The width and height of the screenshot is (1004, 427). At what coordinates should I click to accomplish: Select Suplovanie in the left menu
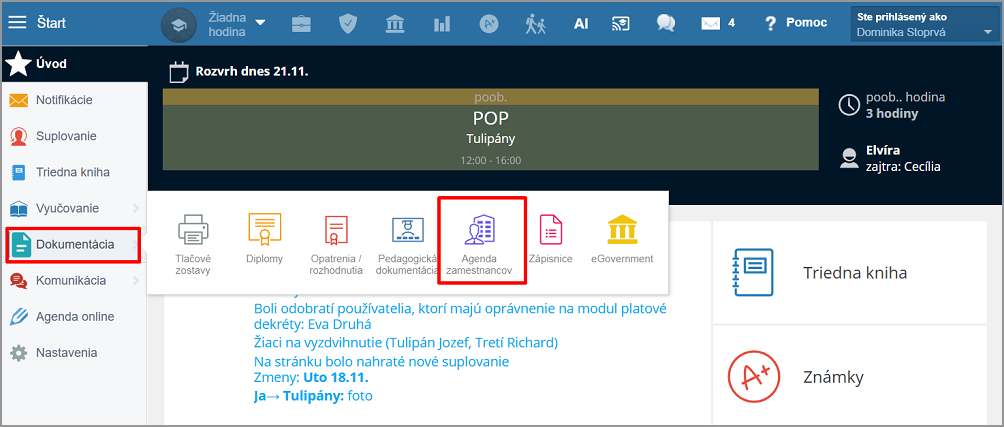66,136
